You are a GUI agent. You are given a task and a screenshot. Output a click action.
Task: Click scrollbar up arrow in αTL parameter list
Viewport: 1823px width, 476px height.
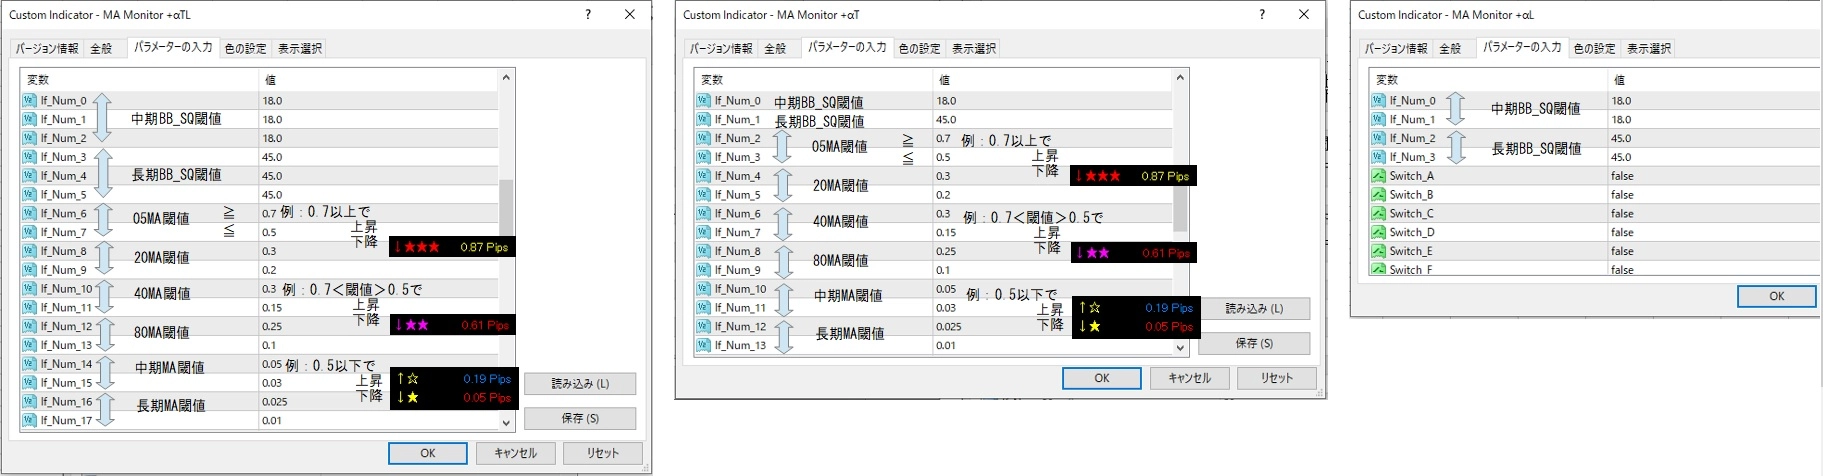(506, 77)
